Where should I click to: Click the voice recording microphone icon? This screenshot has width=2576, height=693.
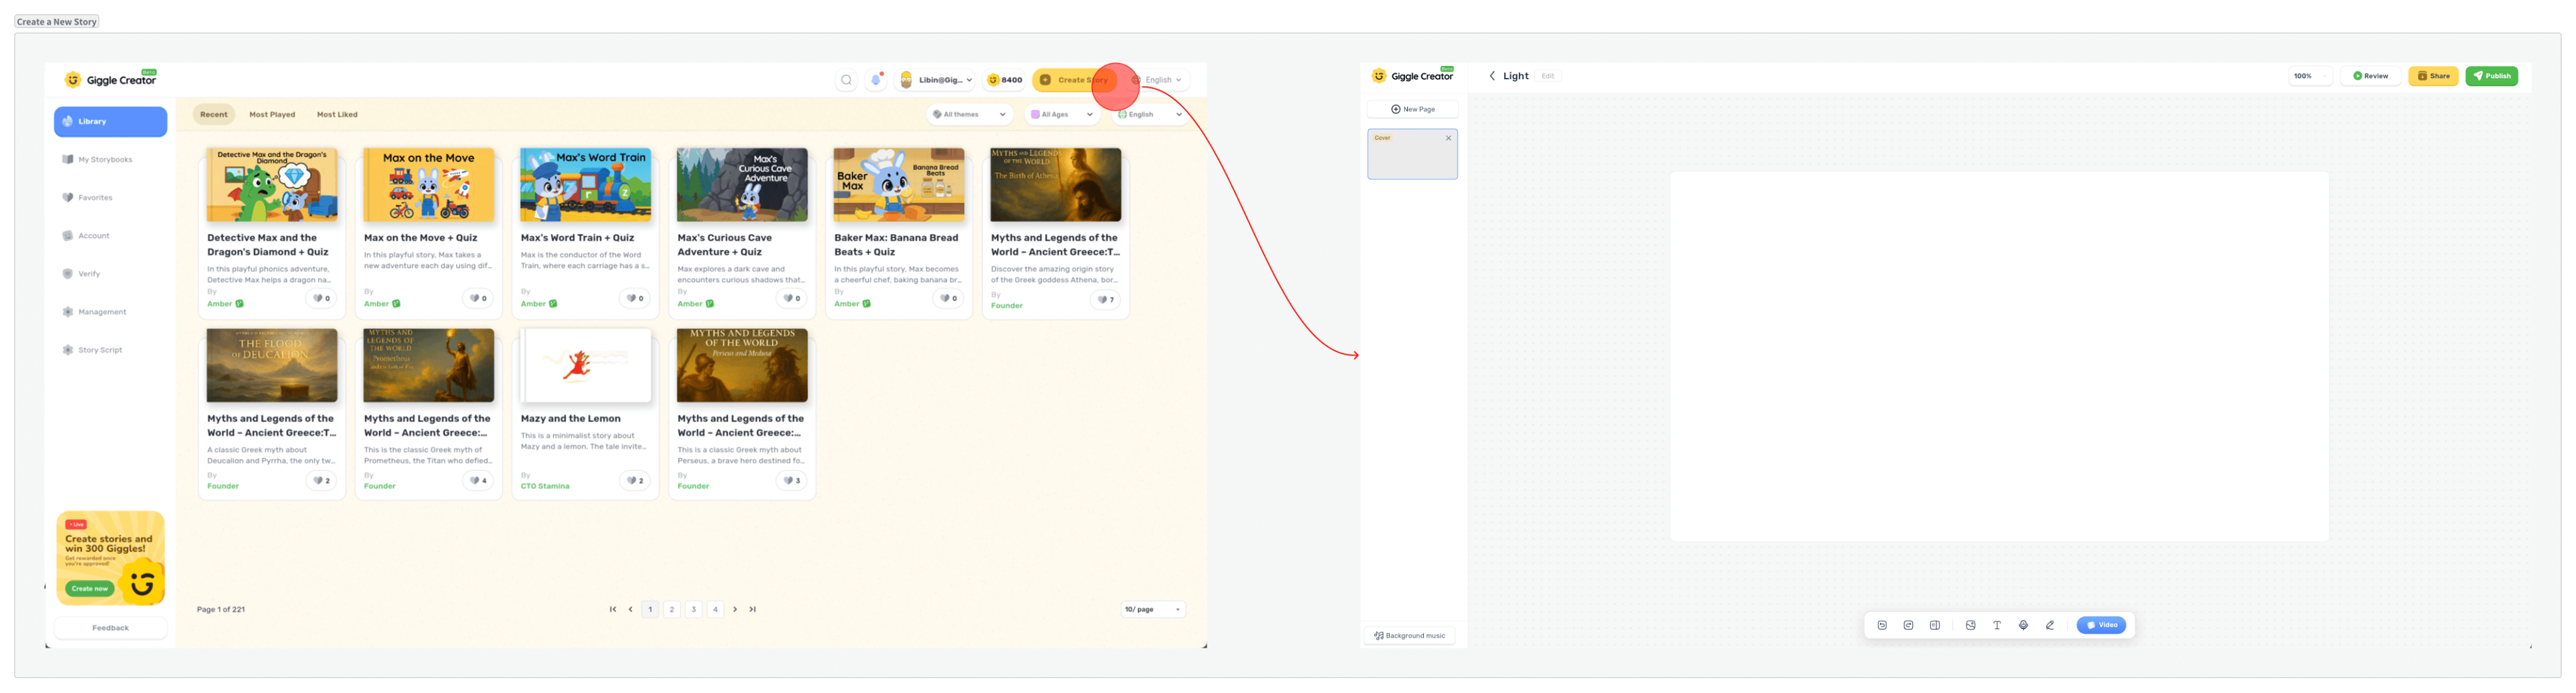point(2023,625)
